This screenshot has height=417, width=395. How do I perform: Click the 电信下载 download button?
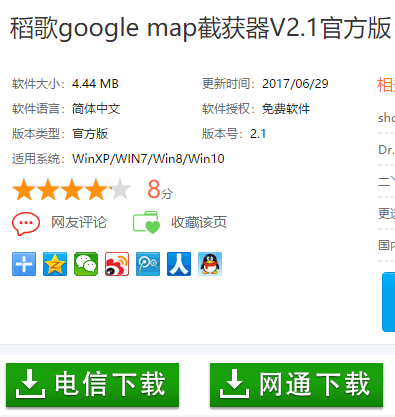tap(92, 385)
